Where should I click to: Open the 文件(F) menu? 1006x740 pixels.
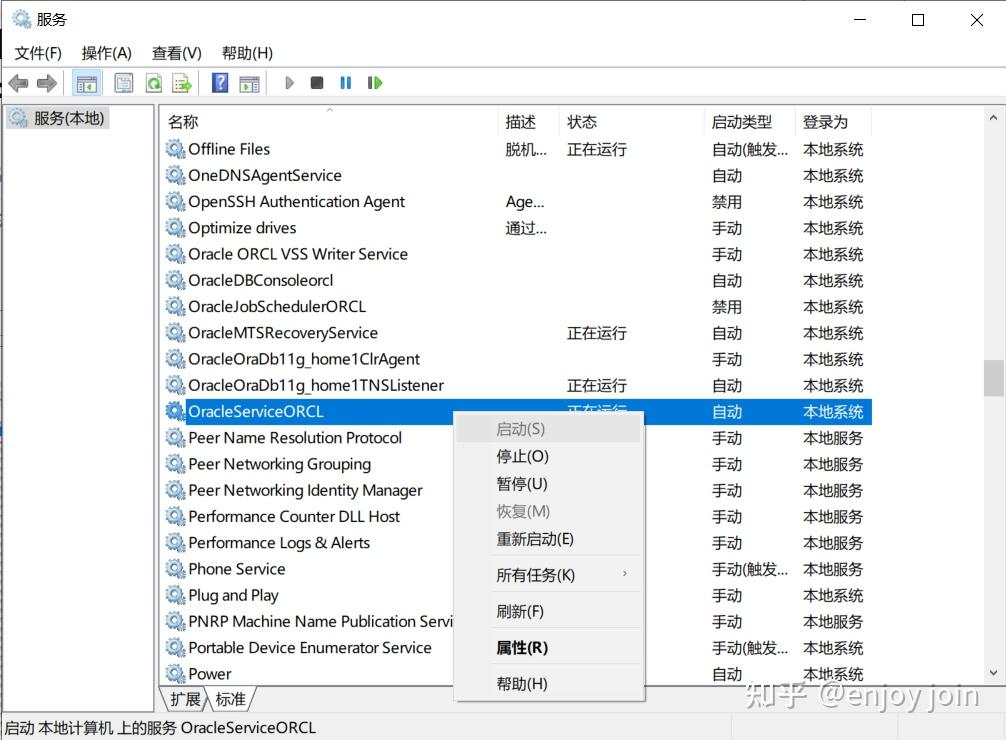[38, 53]
